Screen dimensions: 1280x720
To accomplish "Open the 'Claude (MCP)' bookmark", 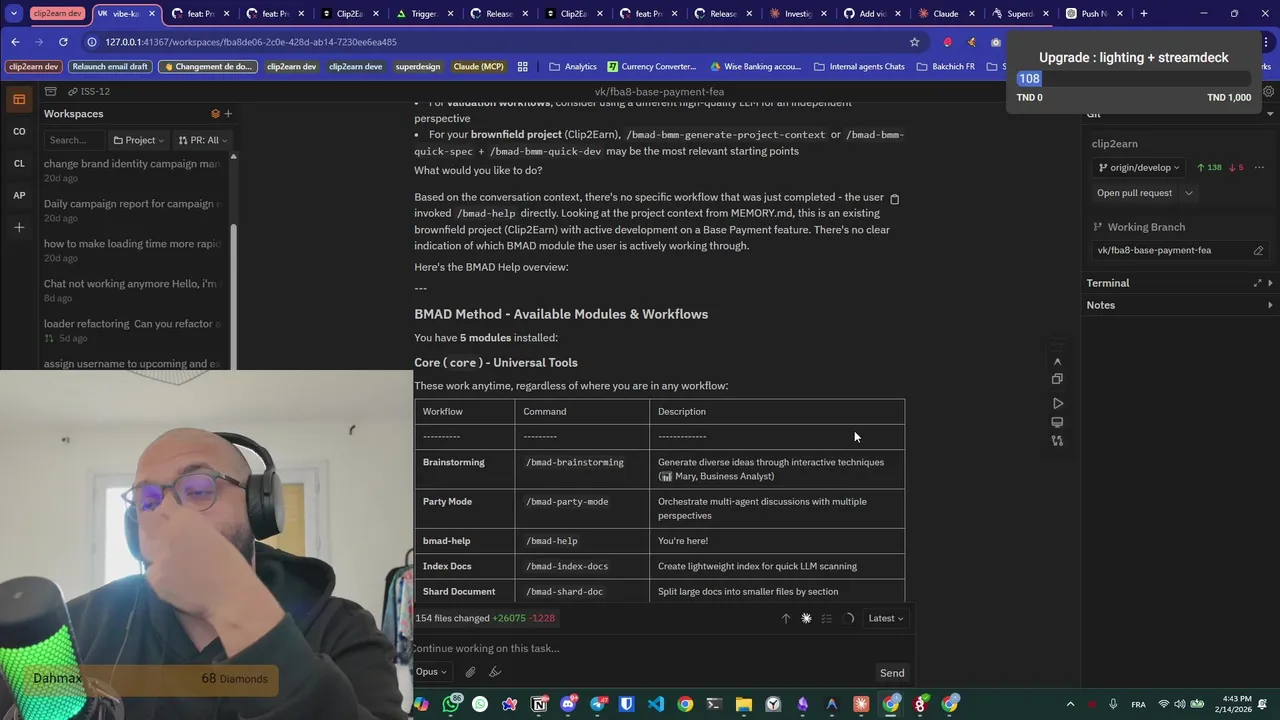I will [x=478, y=67].
